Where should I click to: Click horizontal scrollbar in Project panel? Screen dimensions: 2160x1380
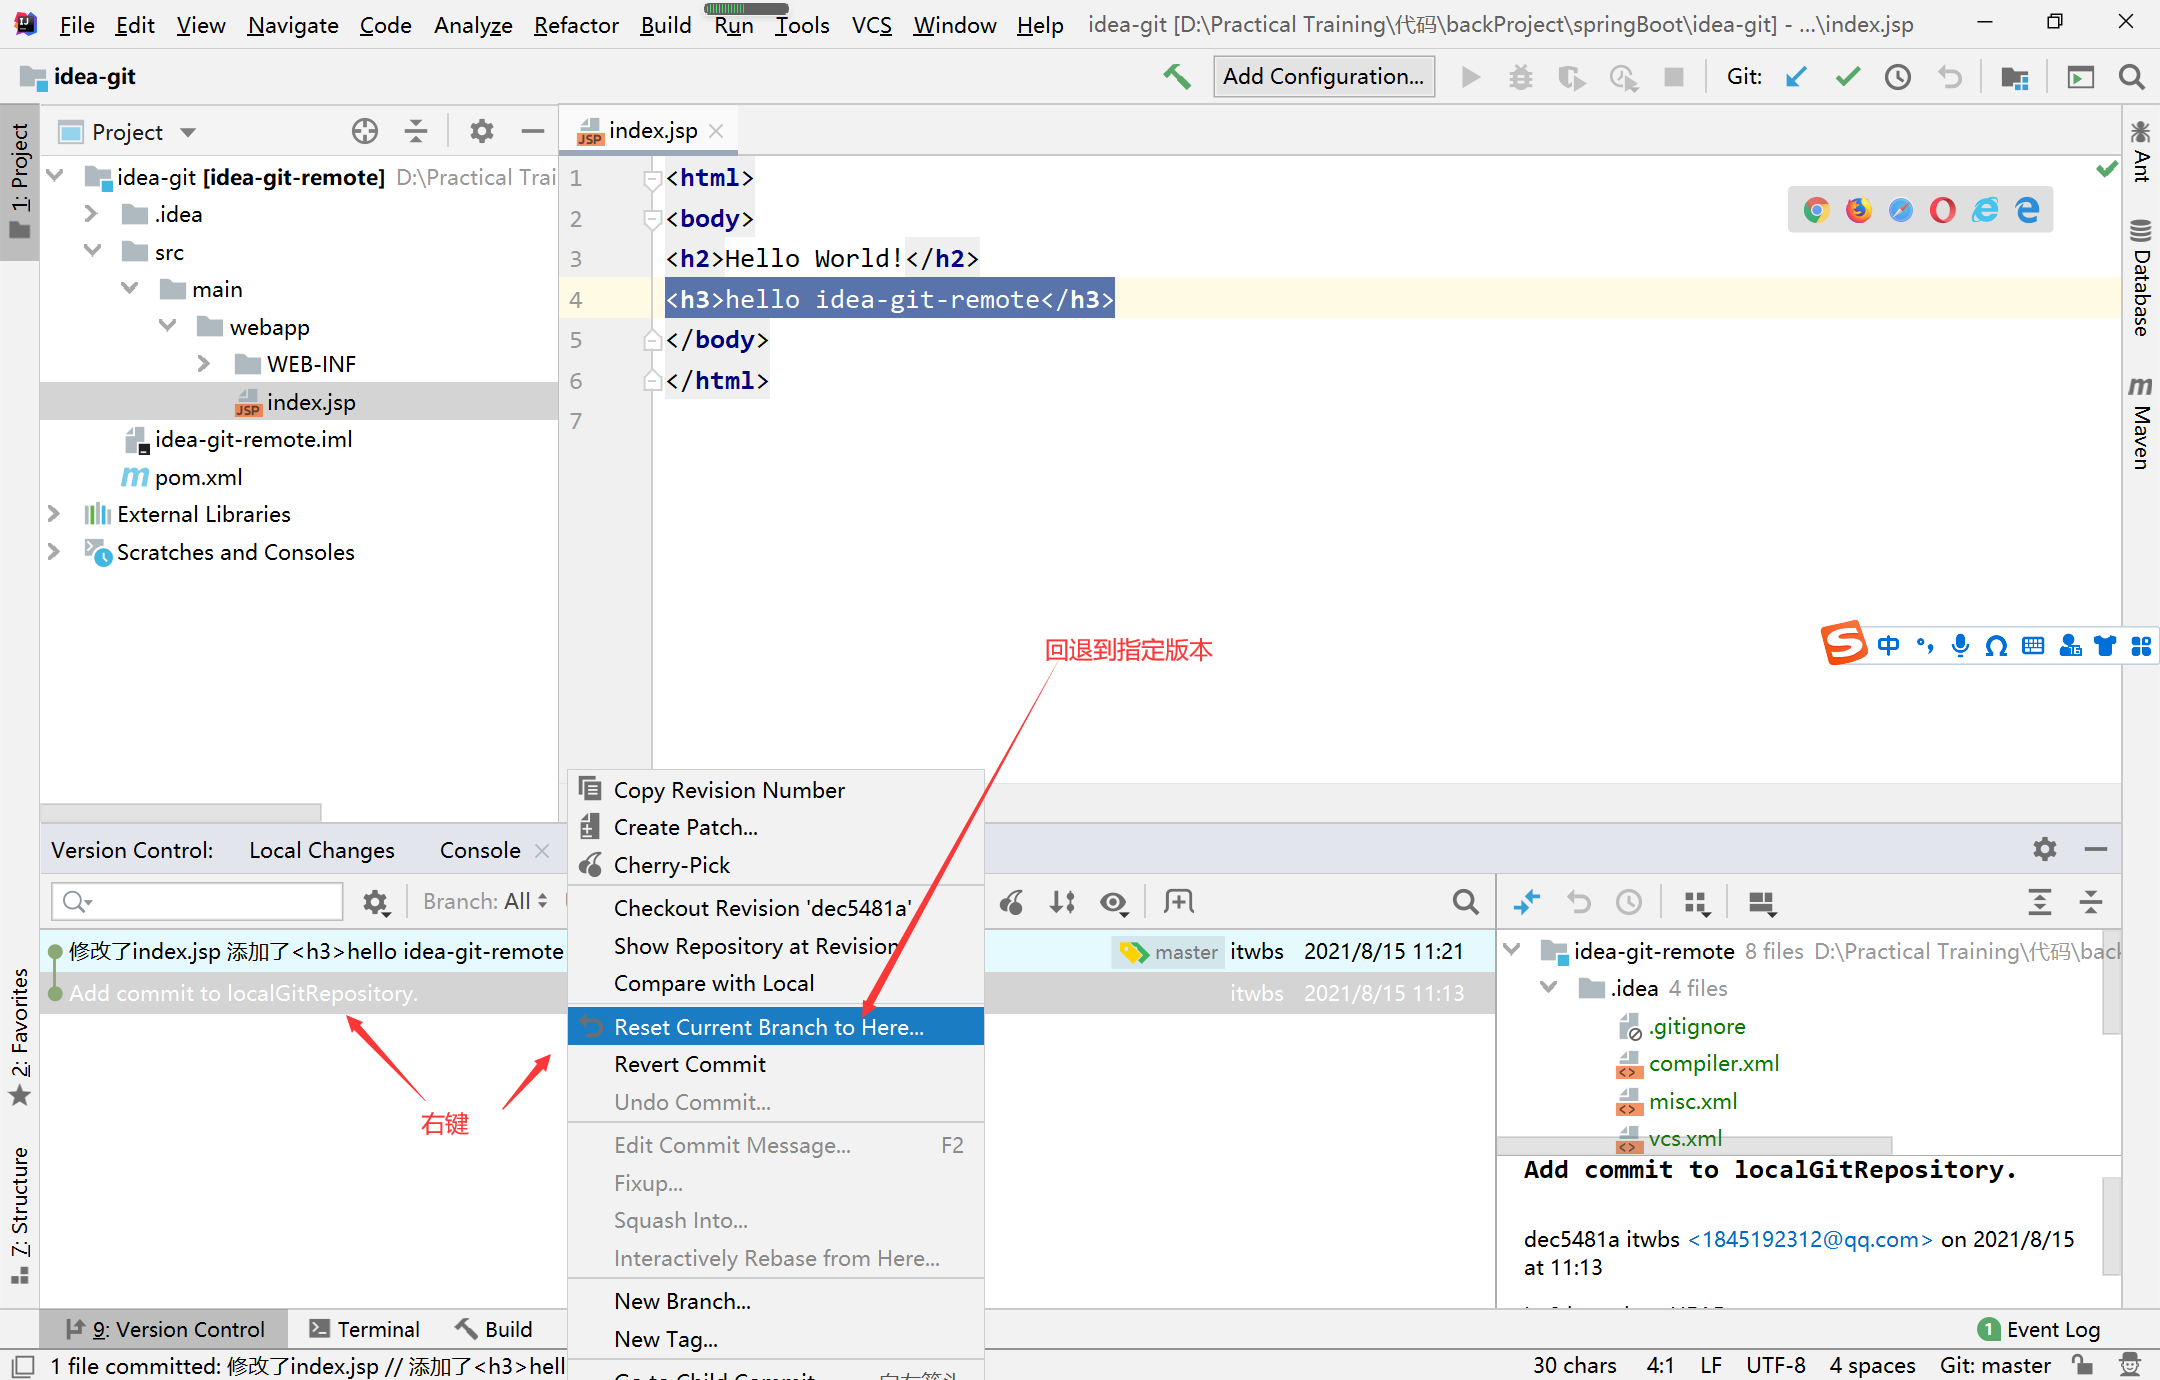180,812
